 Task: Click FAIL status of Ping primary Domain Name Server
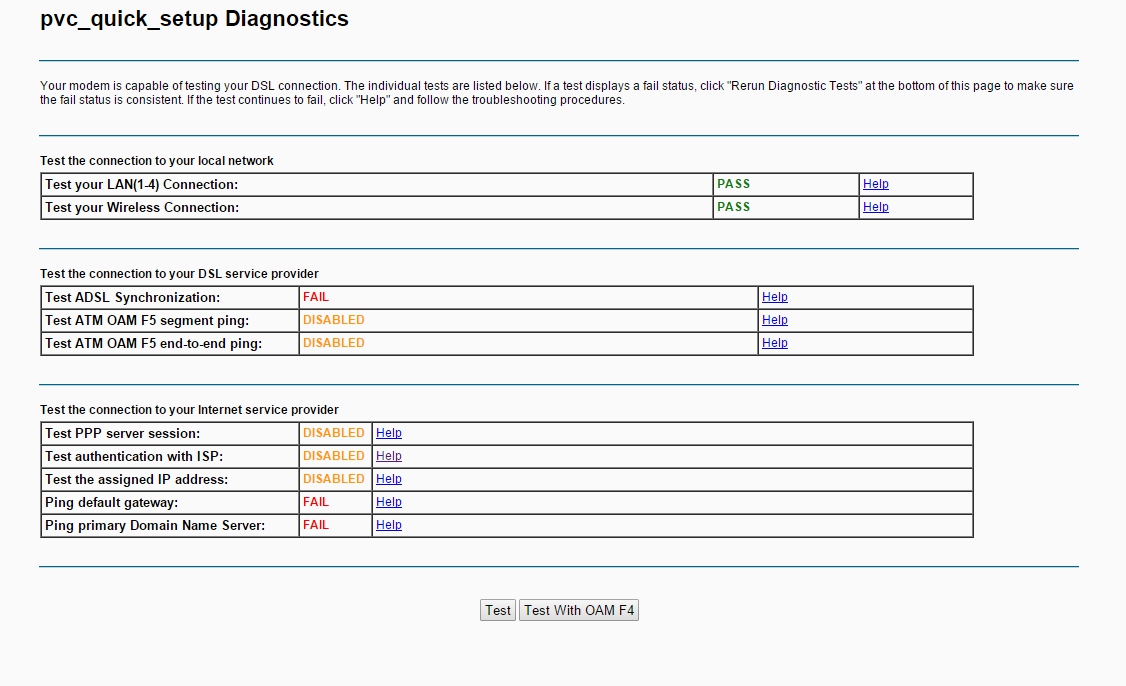(x=316, y=525)
